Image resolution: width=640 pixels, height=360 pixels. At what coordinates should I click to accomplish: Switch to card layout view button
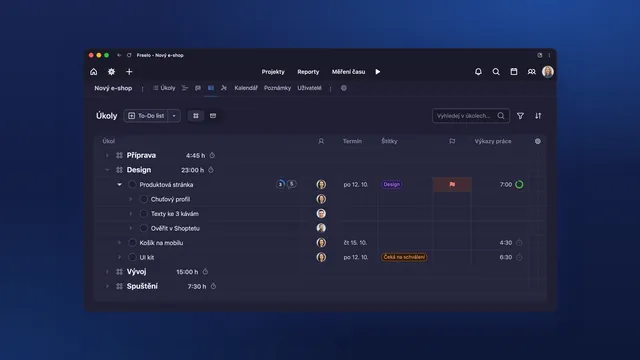point(213,116)
